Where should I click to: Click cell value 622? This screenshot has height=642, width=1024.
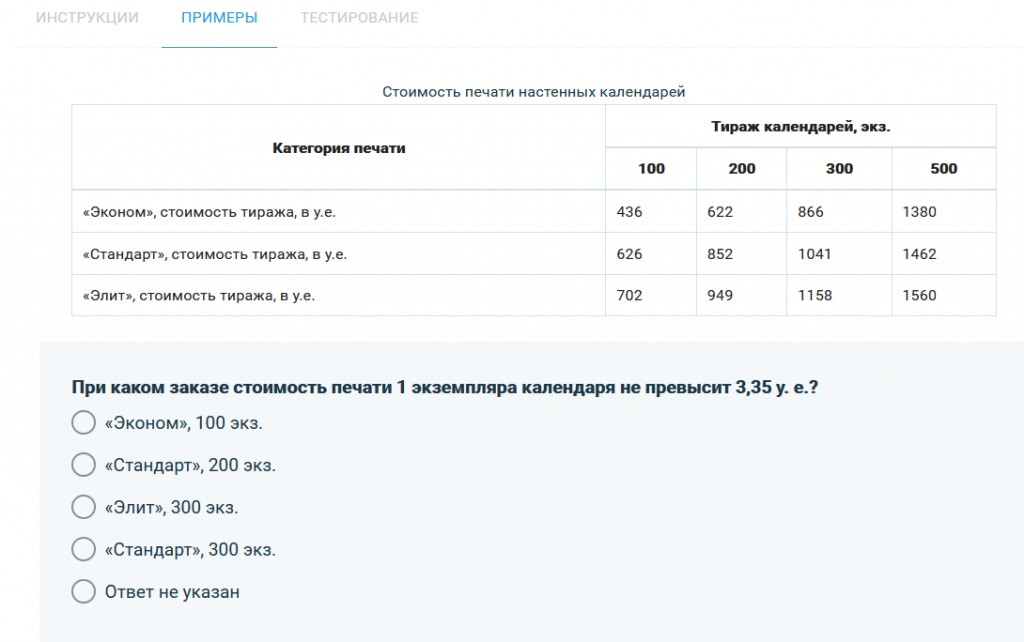(x=720, y=212)
